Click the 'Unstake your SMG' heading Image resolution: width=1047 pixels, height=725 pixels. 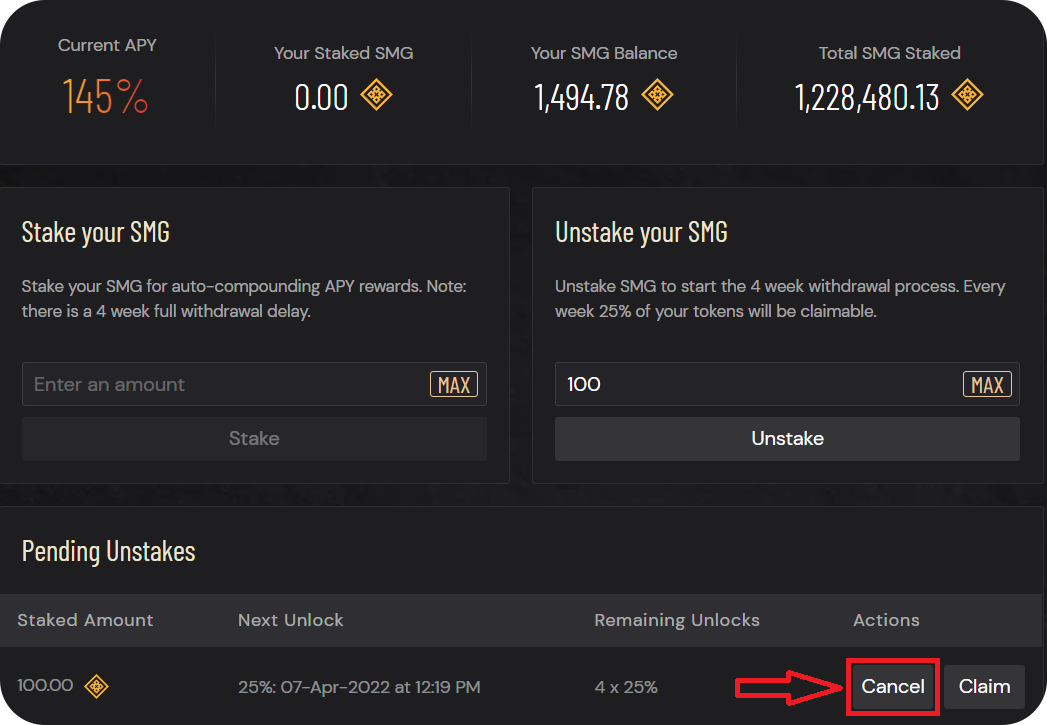tap(641, 233)
